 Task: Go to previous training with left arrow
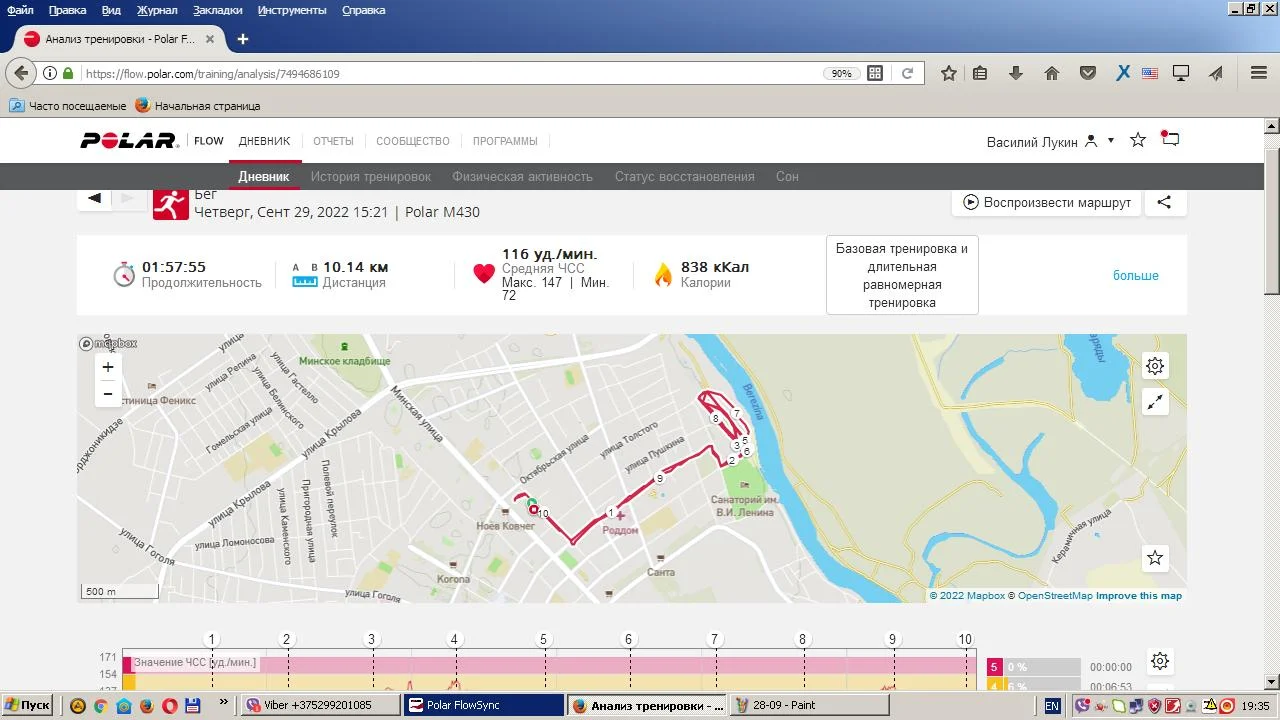pos(95,198)
